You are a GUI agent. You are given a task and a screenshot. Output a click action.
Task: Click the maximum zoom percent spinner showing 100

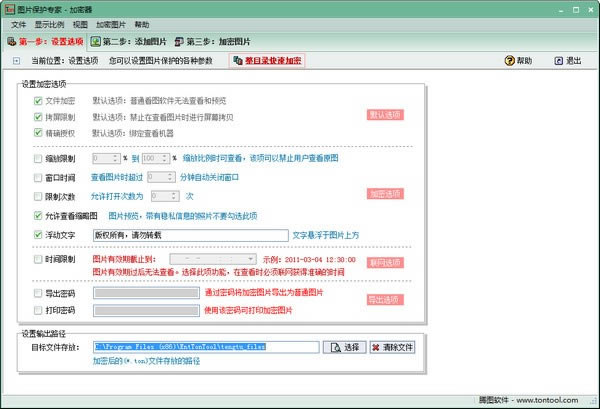(x=156, y=158)
